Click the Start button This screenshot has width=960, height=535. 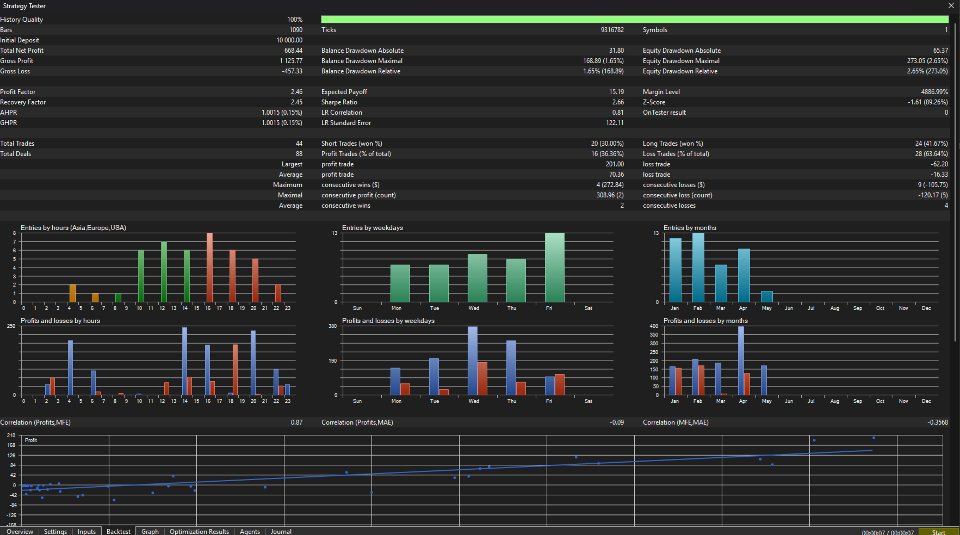click(x=939, y=532)
